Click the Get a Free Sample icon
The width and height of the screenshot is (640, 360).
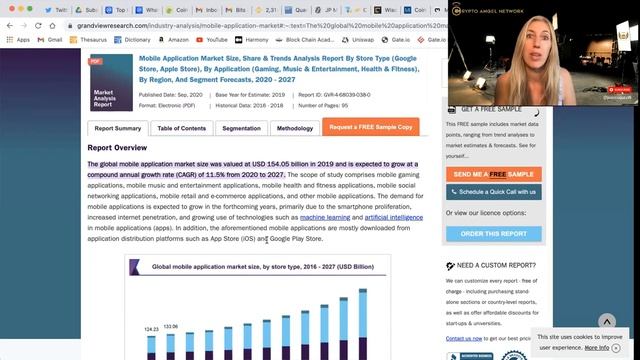coord(452,109)
